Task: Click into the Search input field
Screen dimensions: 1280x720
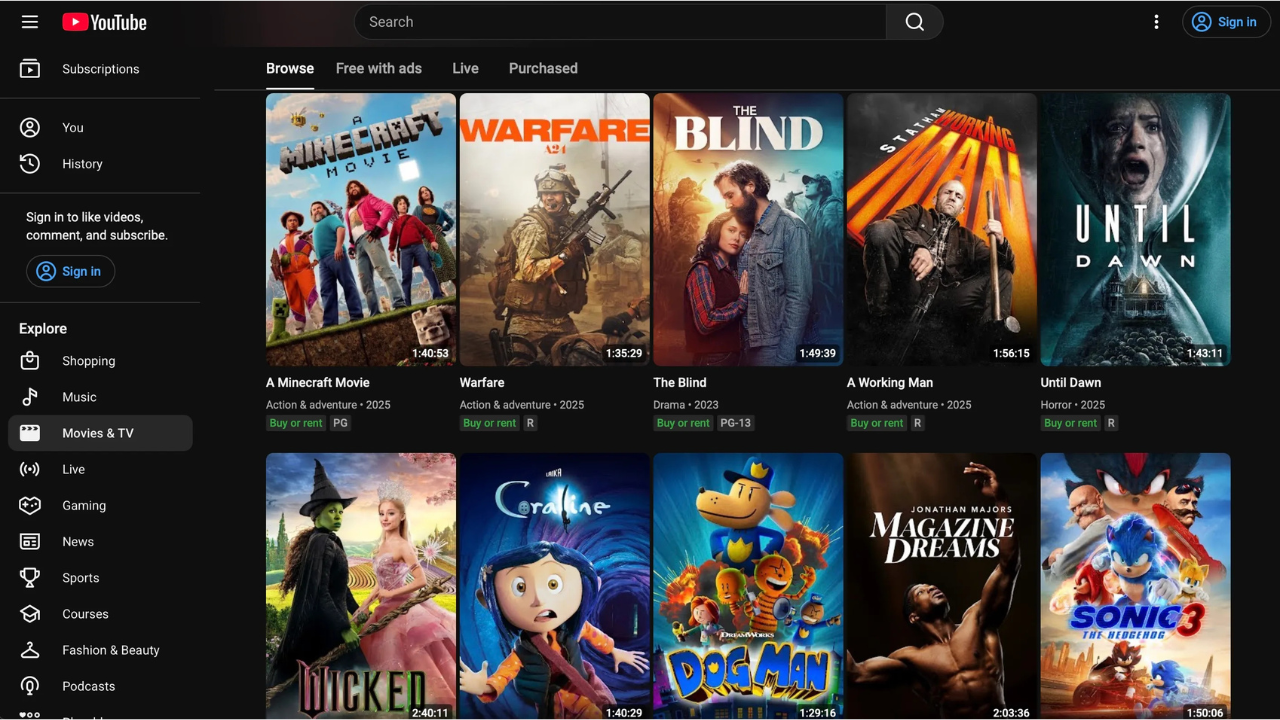Action: [620, 22]
